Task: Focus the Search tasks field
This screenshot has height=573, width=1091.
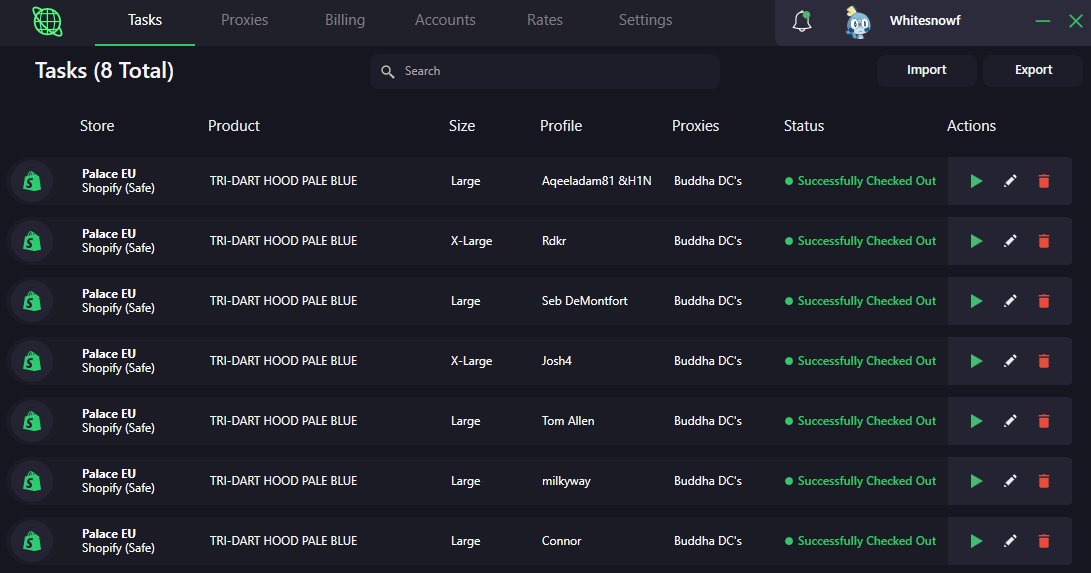Action: [545, 71]
